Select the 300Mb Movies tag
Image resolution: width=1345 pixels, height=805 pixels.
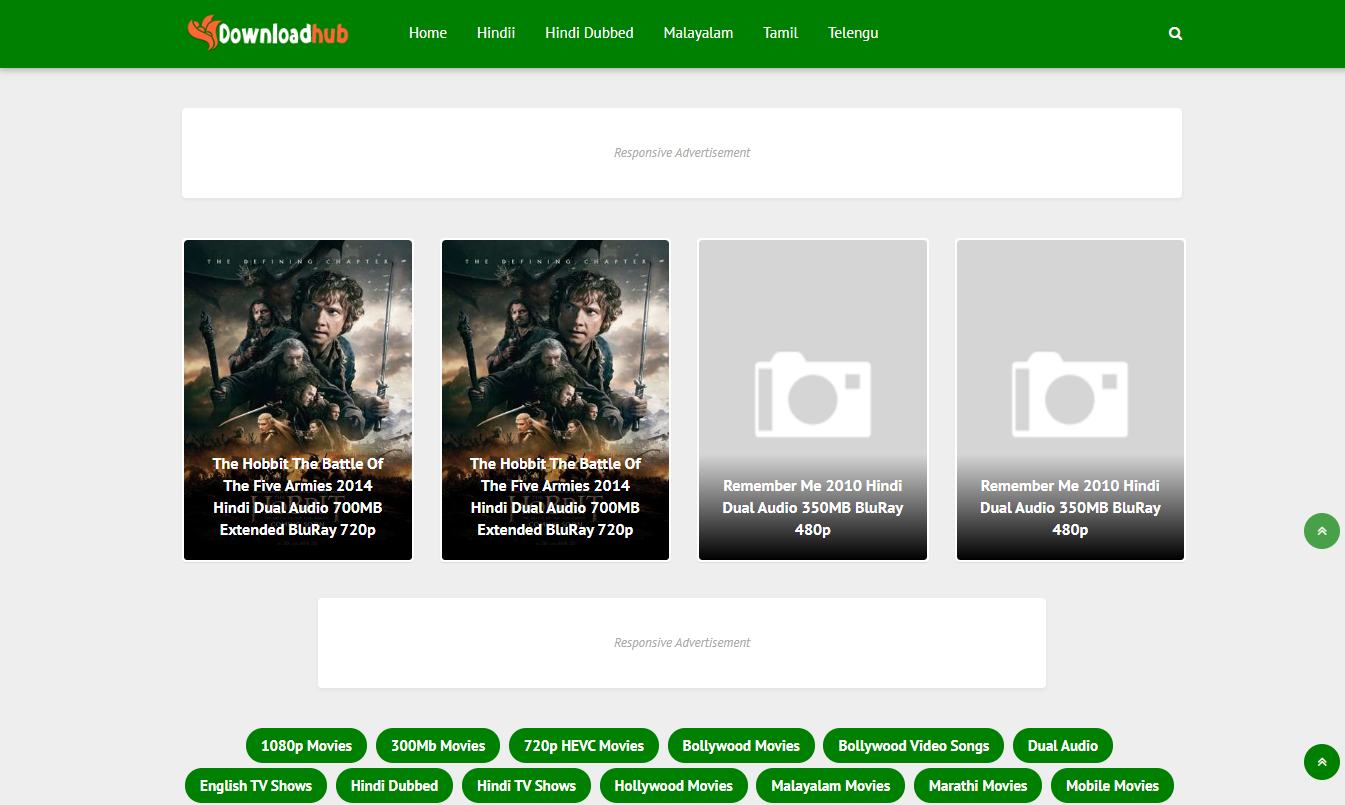pyautogui.click(x=438, y=746)
